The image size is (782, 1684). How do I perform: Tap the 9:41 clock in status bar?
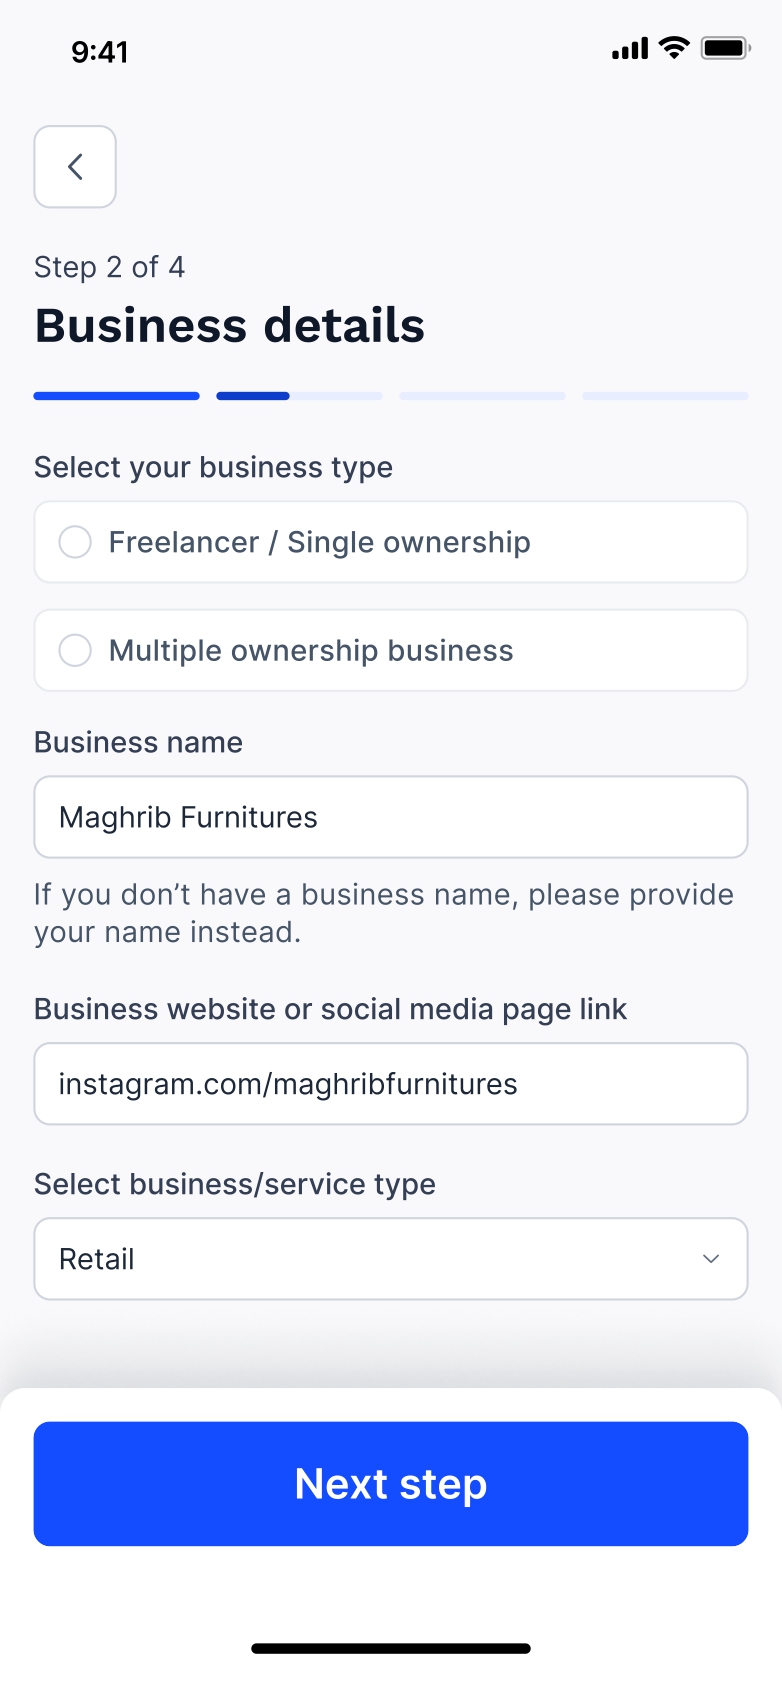100,52
